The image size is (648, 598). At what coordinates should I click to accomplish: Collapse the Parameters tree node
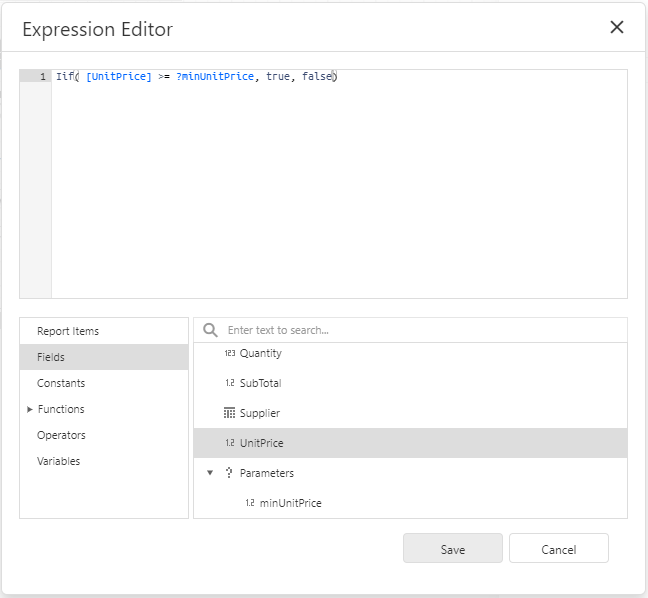click(210, 473)
